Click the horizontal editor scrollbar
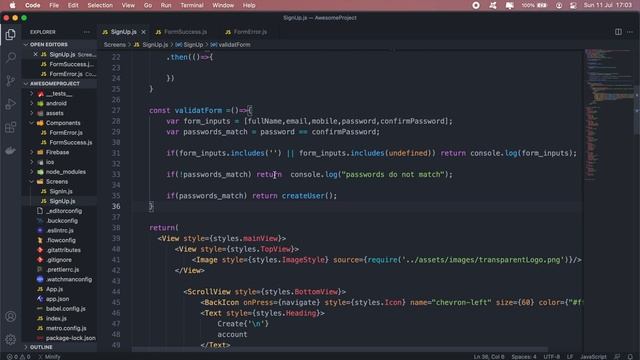 tap(340, 349)
